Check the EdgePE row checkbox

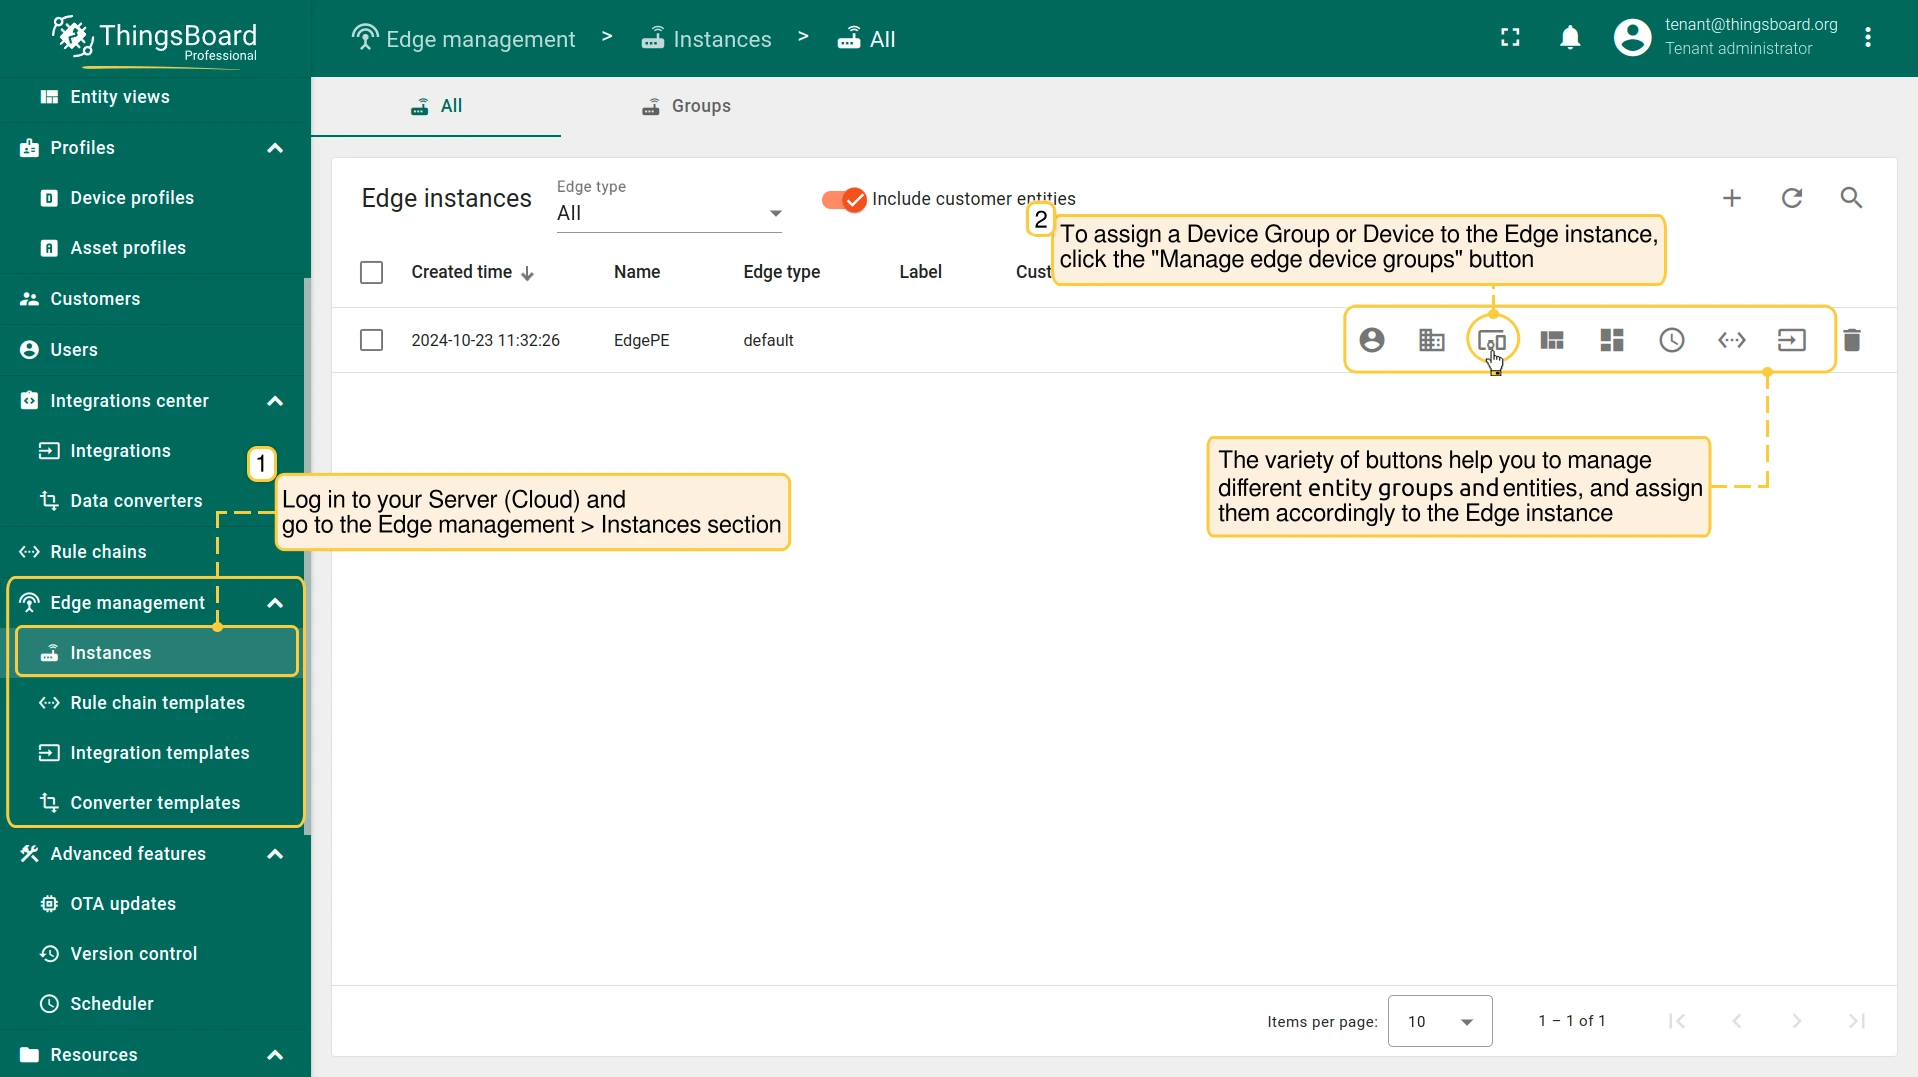[371, 341]
